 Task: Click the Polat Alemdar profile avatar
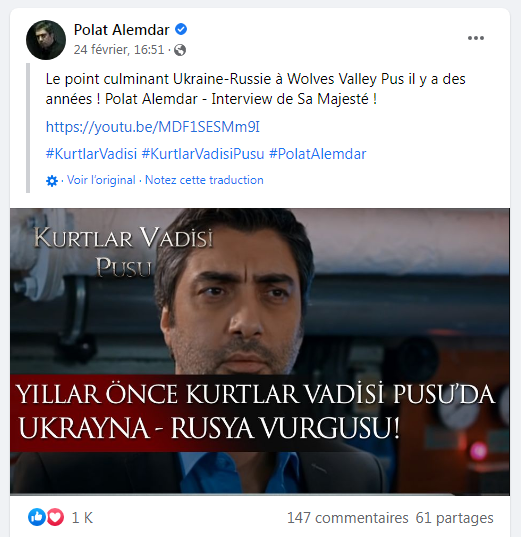coord(46,40)
